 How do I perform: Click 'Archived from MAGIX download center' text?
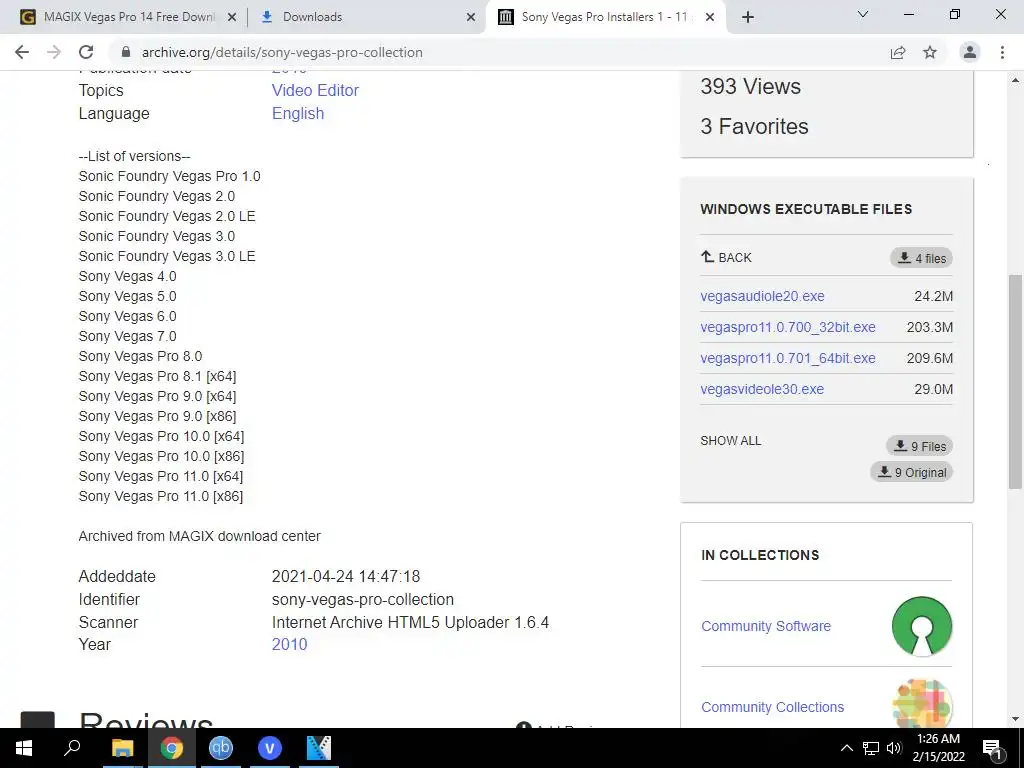click(x=200, y=536)
